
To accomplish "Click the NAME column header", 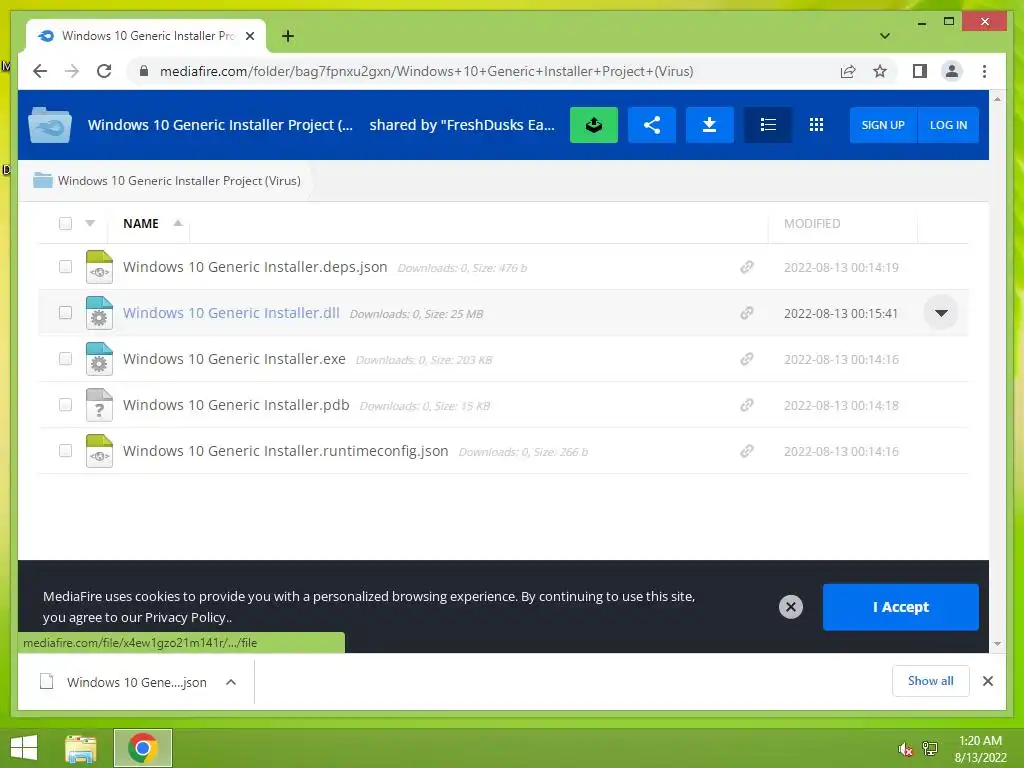I will tap(141, 223).
